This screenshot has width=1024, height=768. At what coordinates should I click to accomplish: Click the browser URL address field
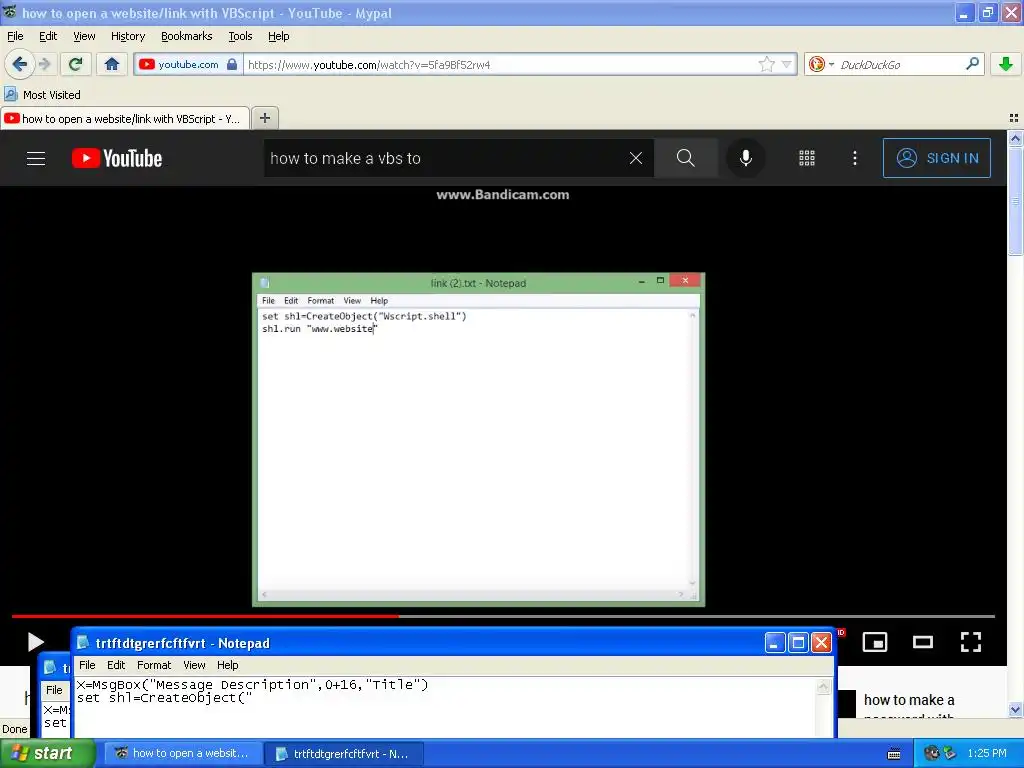point(500,64)
